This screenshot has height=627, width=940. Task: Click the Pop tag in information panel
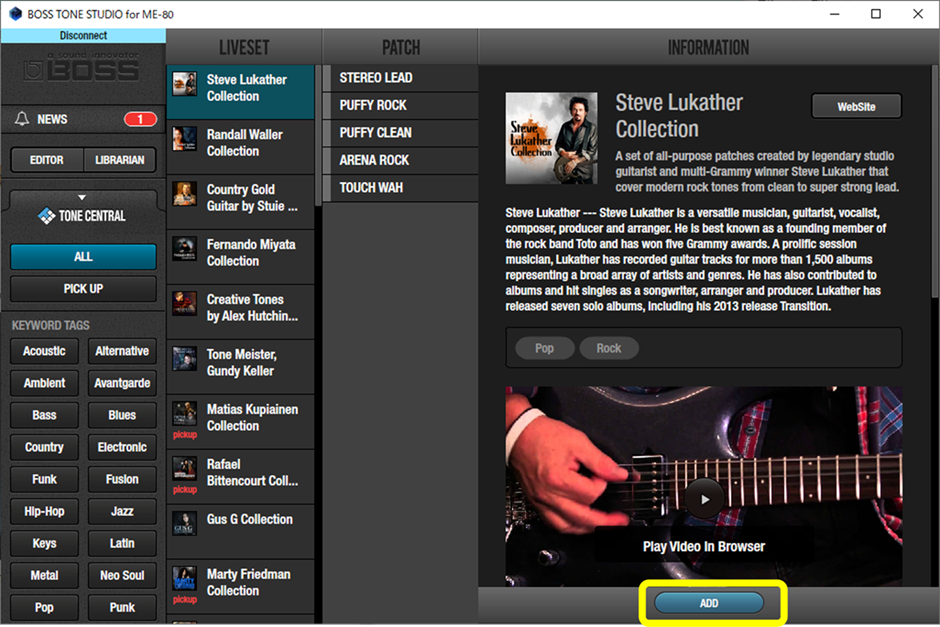[x=544, y=348]
